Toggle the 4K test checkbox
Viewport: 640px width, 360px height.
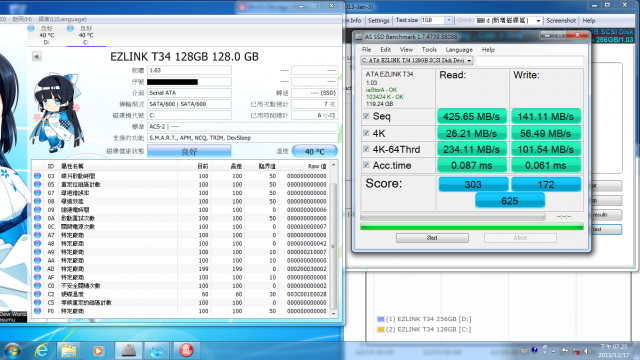366,133
